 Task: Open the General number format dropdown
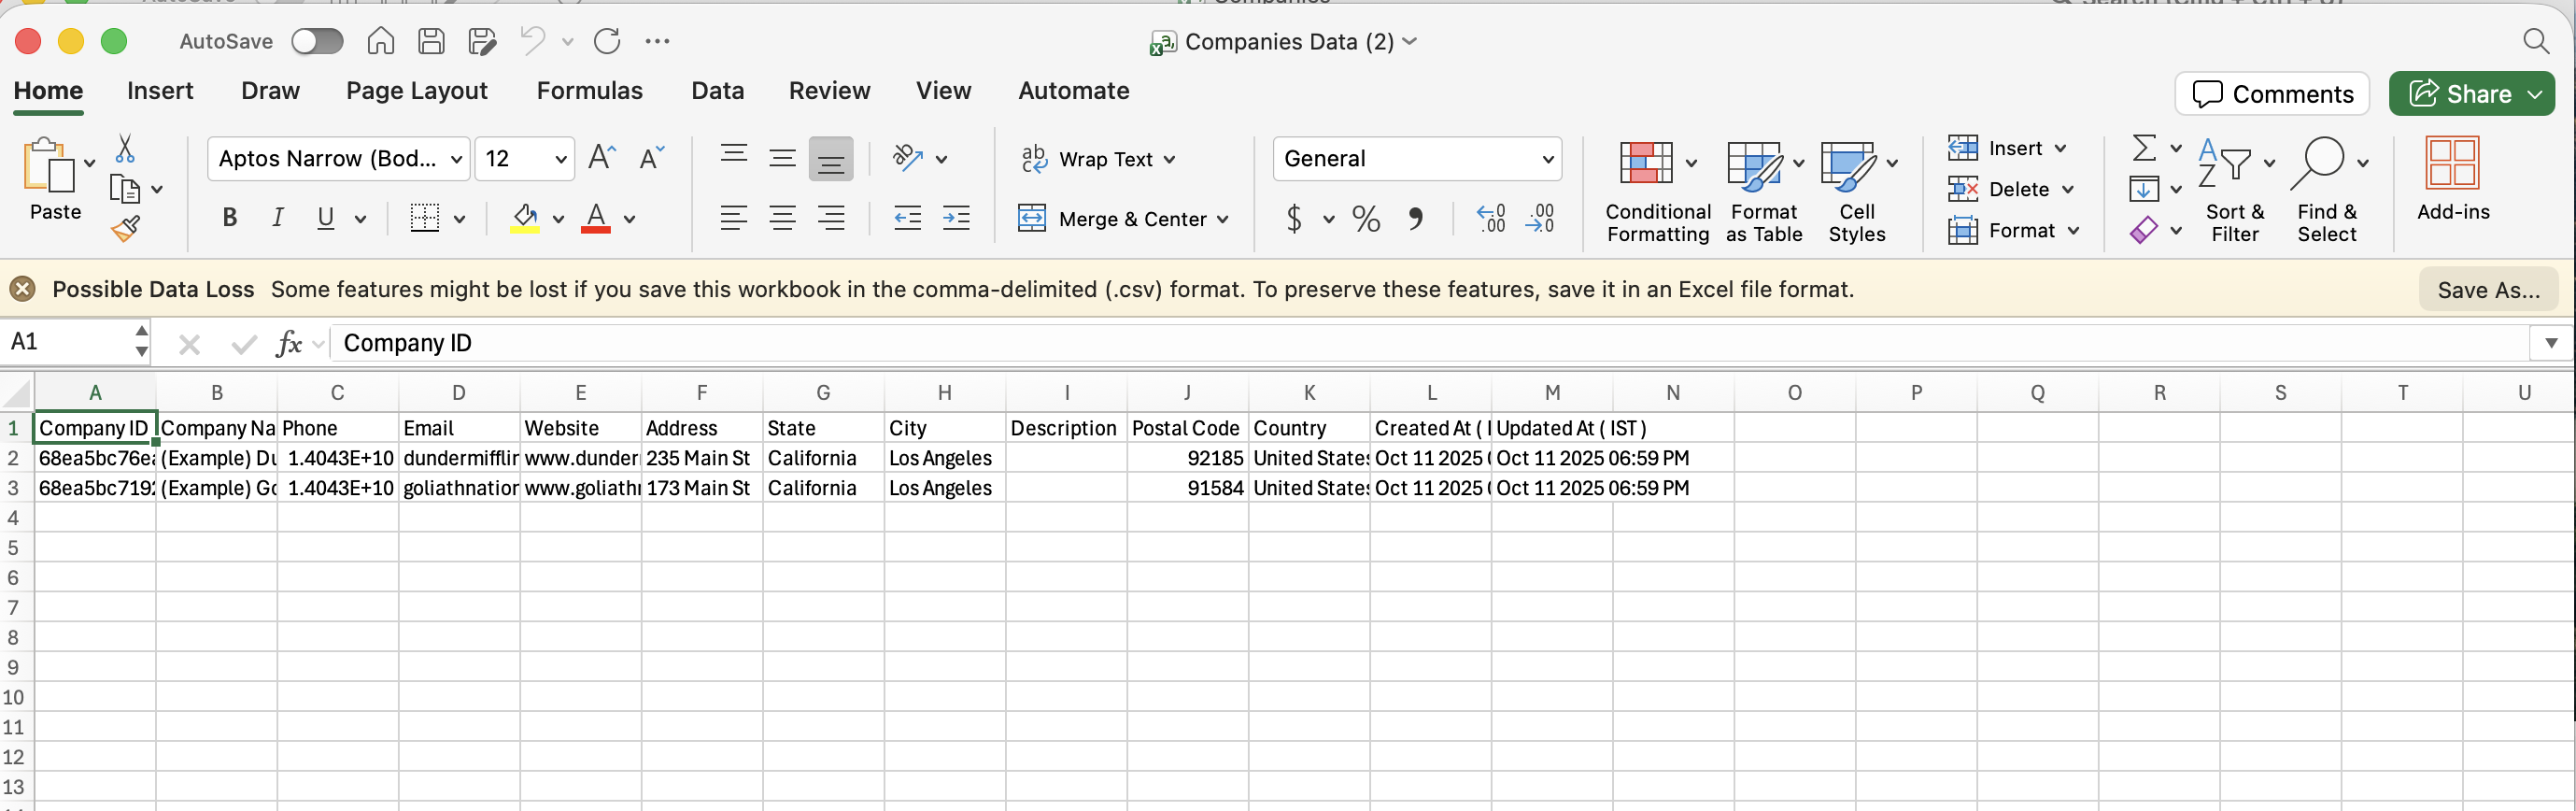[1547, 159]
